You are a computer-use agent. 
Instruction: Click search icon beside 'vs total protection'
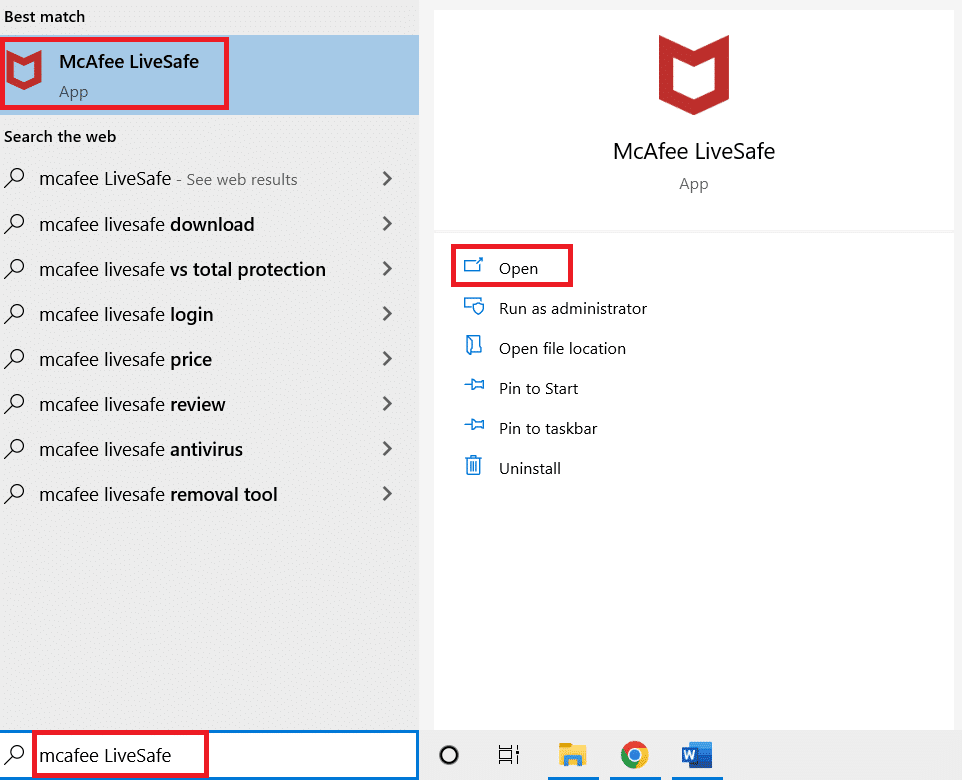click(x=14, y=269)
